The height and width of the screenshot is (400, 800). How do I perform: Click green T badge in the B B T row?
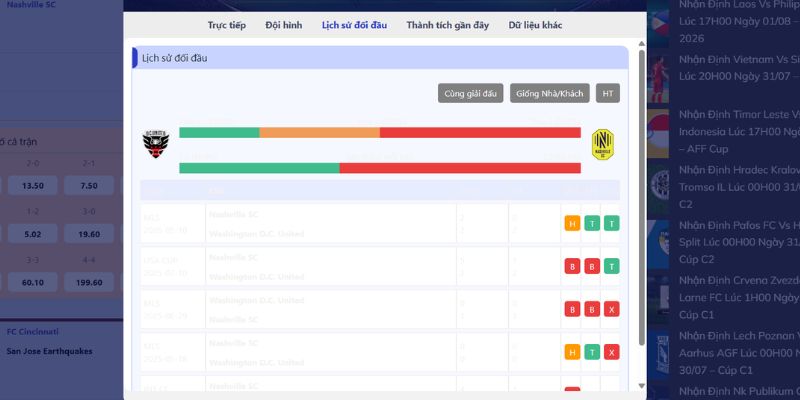(x=612, y=266)
